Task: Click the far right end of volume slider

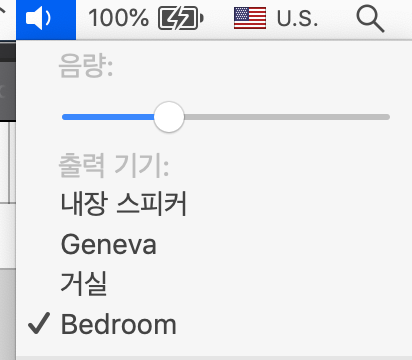Action: [x=387, y=117]
